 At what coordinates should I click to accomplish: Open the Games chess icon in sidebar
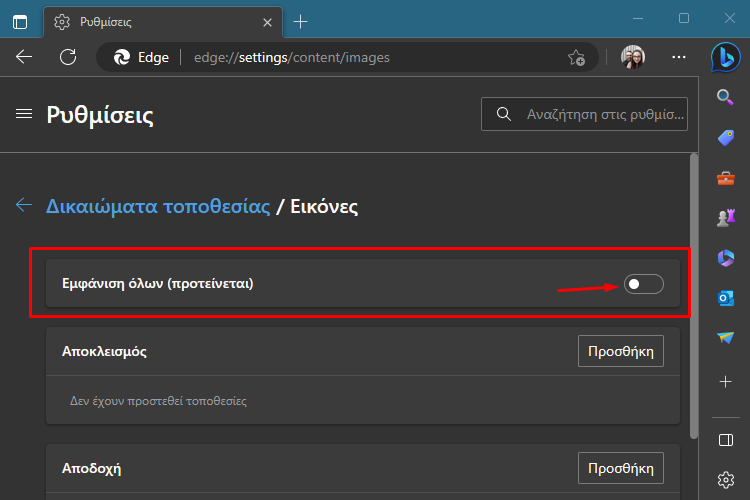[x=726, y=218]
